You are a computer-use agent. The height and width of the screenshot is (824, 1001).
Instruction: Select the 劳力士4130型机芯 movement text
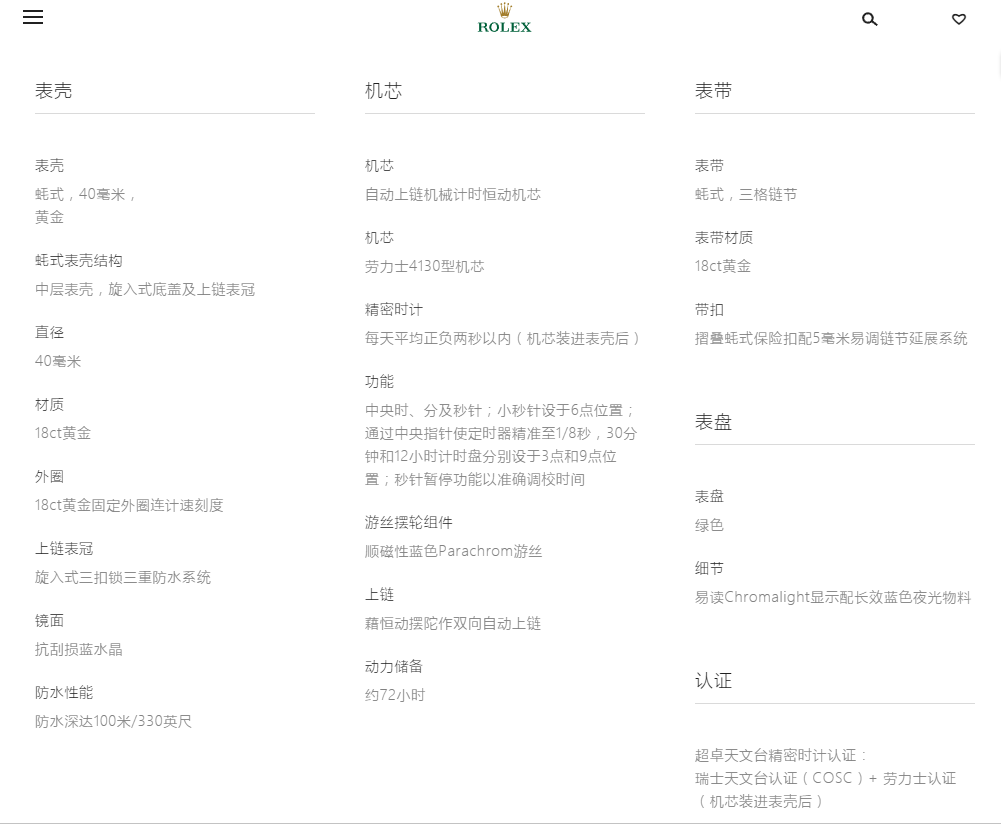[x=424, y=266]
